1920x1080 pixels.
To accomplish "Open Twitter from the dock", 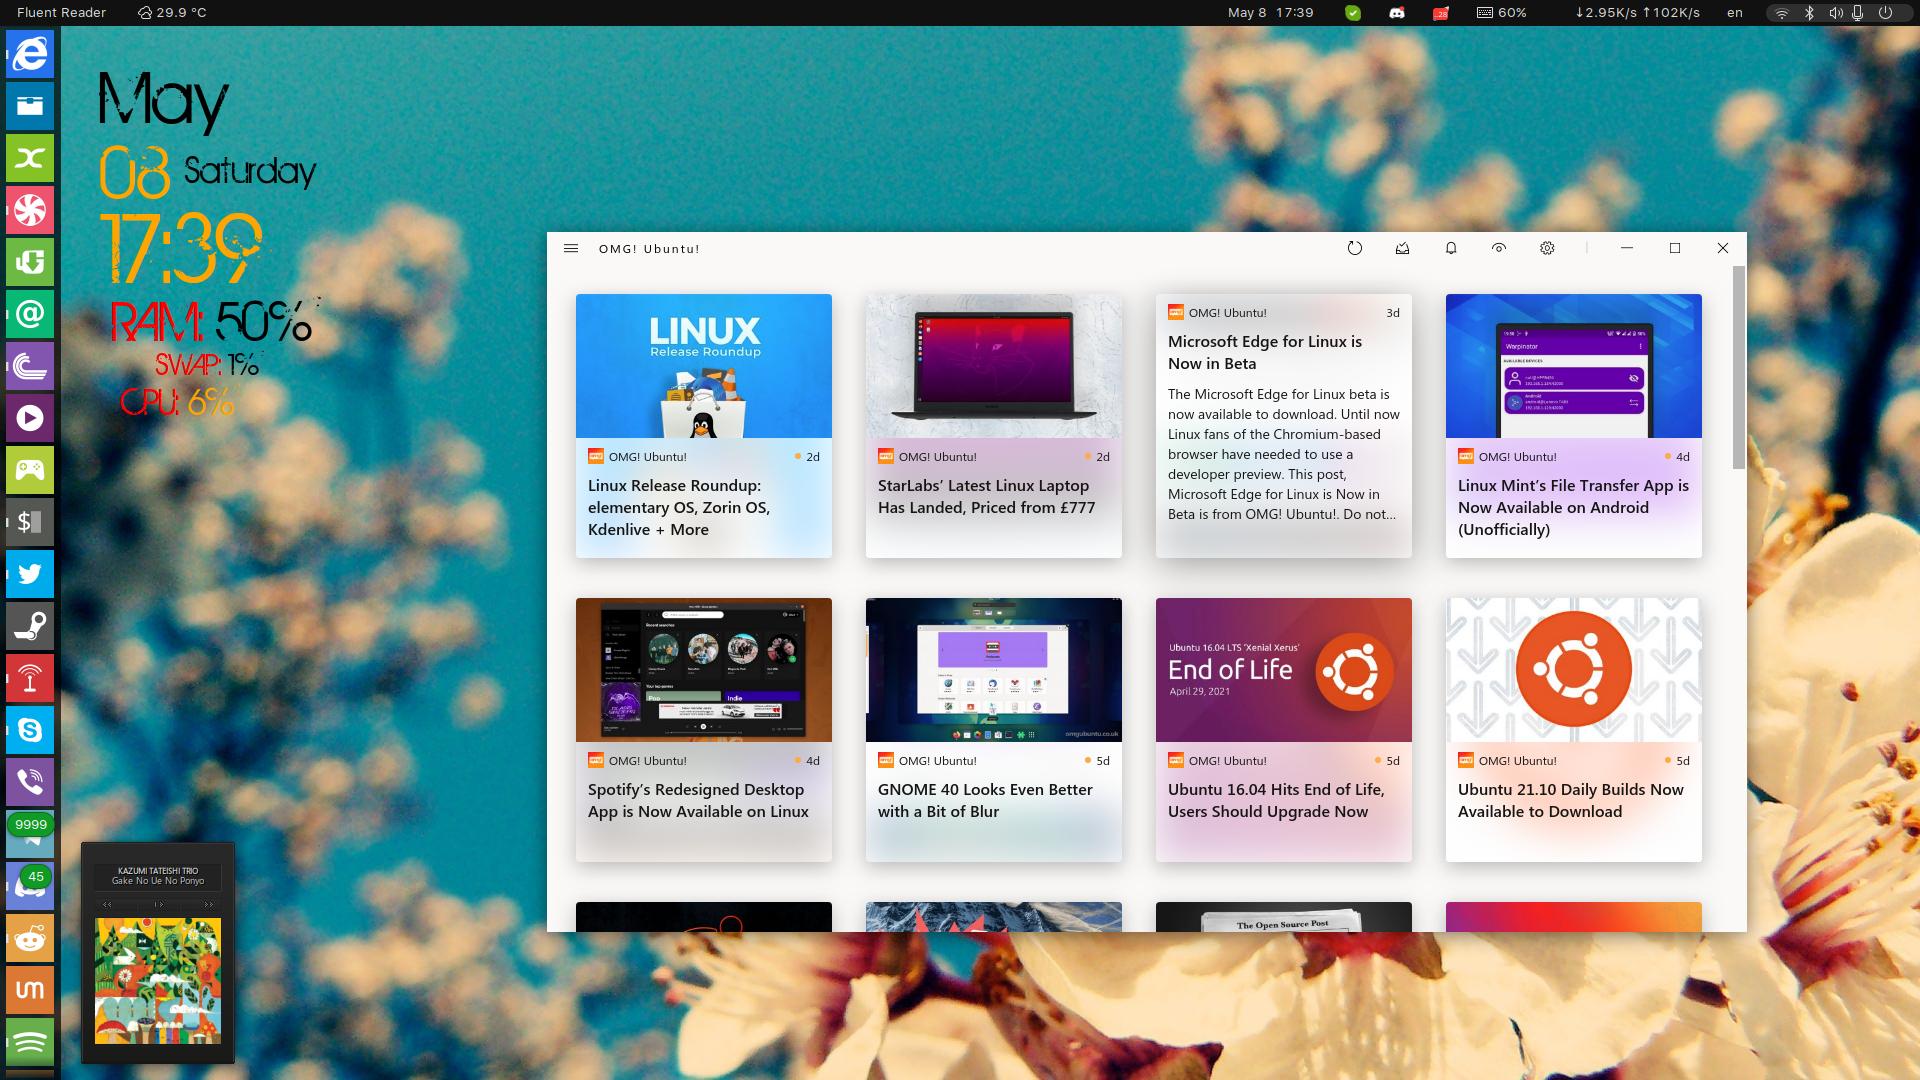I will pos(30,574).
